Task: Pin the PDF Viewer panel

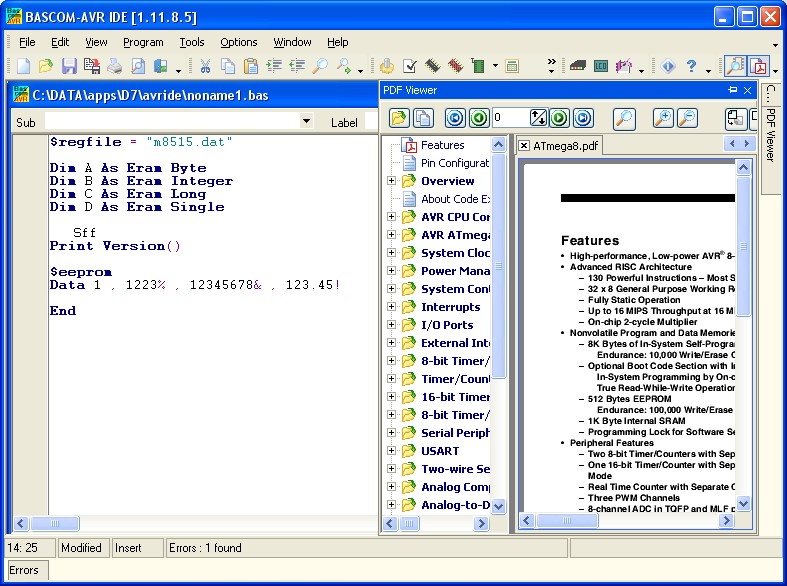Action: (733, 90)
